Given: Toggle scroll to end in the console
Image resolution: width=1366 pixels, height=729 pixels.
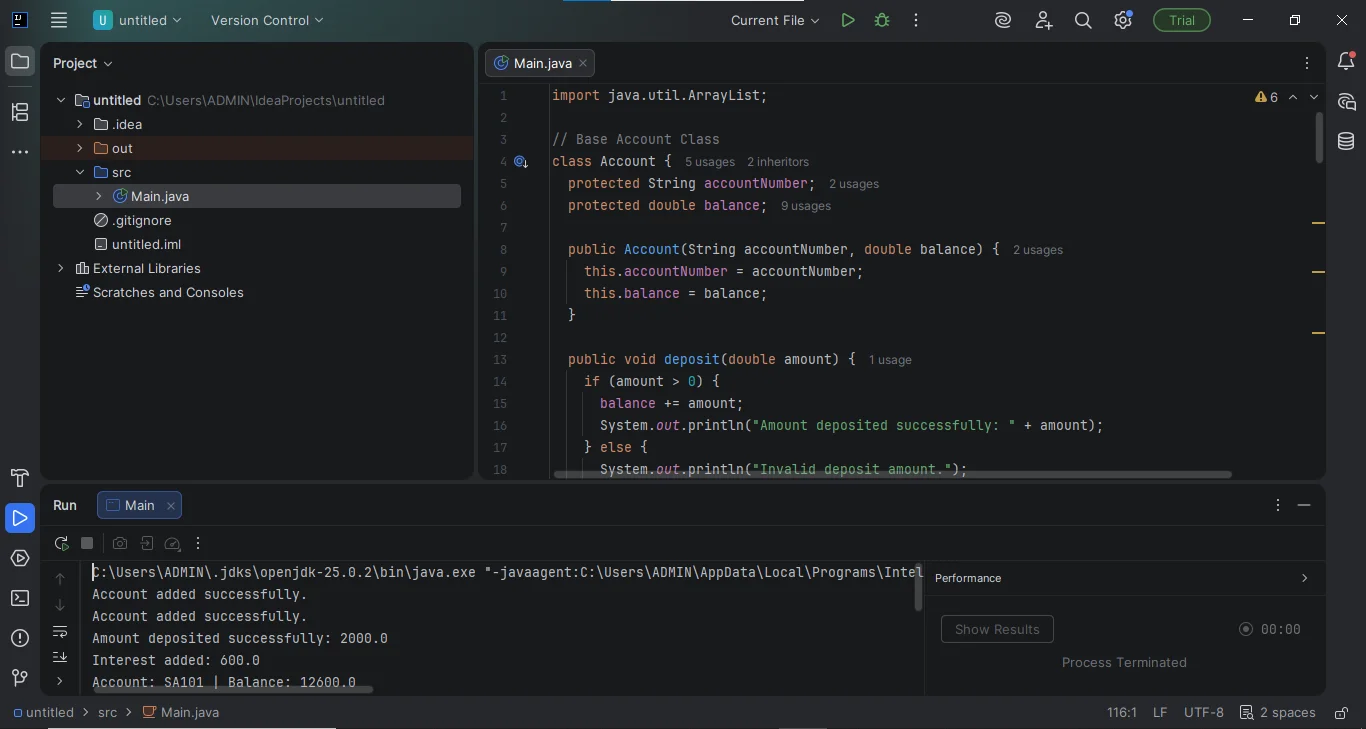Looking at the screenshot, I should (x=60, y=657).
